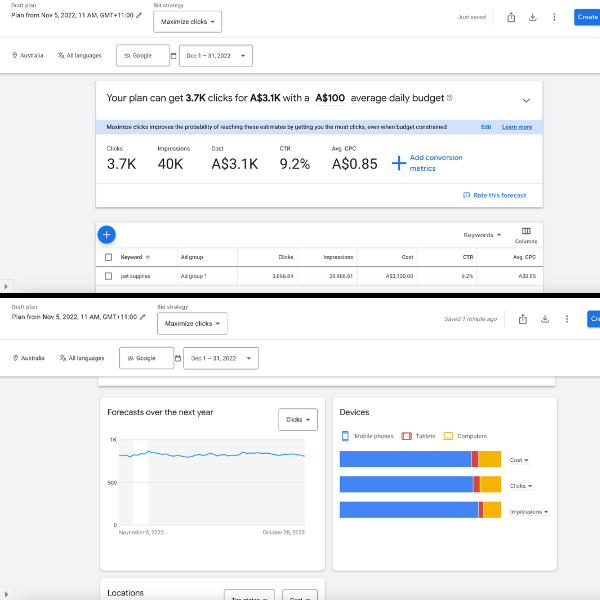This screenshot has width=600, height=600.
Task: Click the All languages translate icon in the lower view
Action: point(63,358)
